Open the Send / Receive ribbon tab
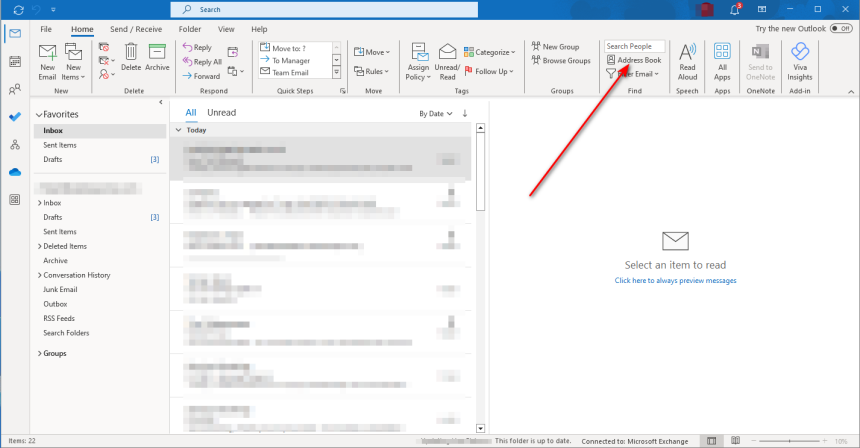The width and height of the screenshot is (860, 448). tap(136, 29)
